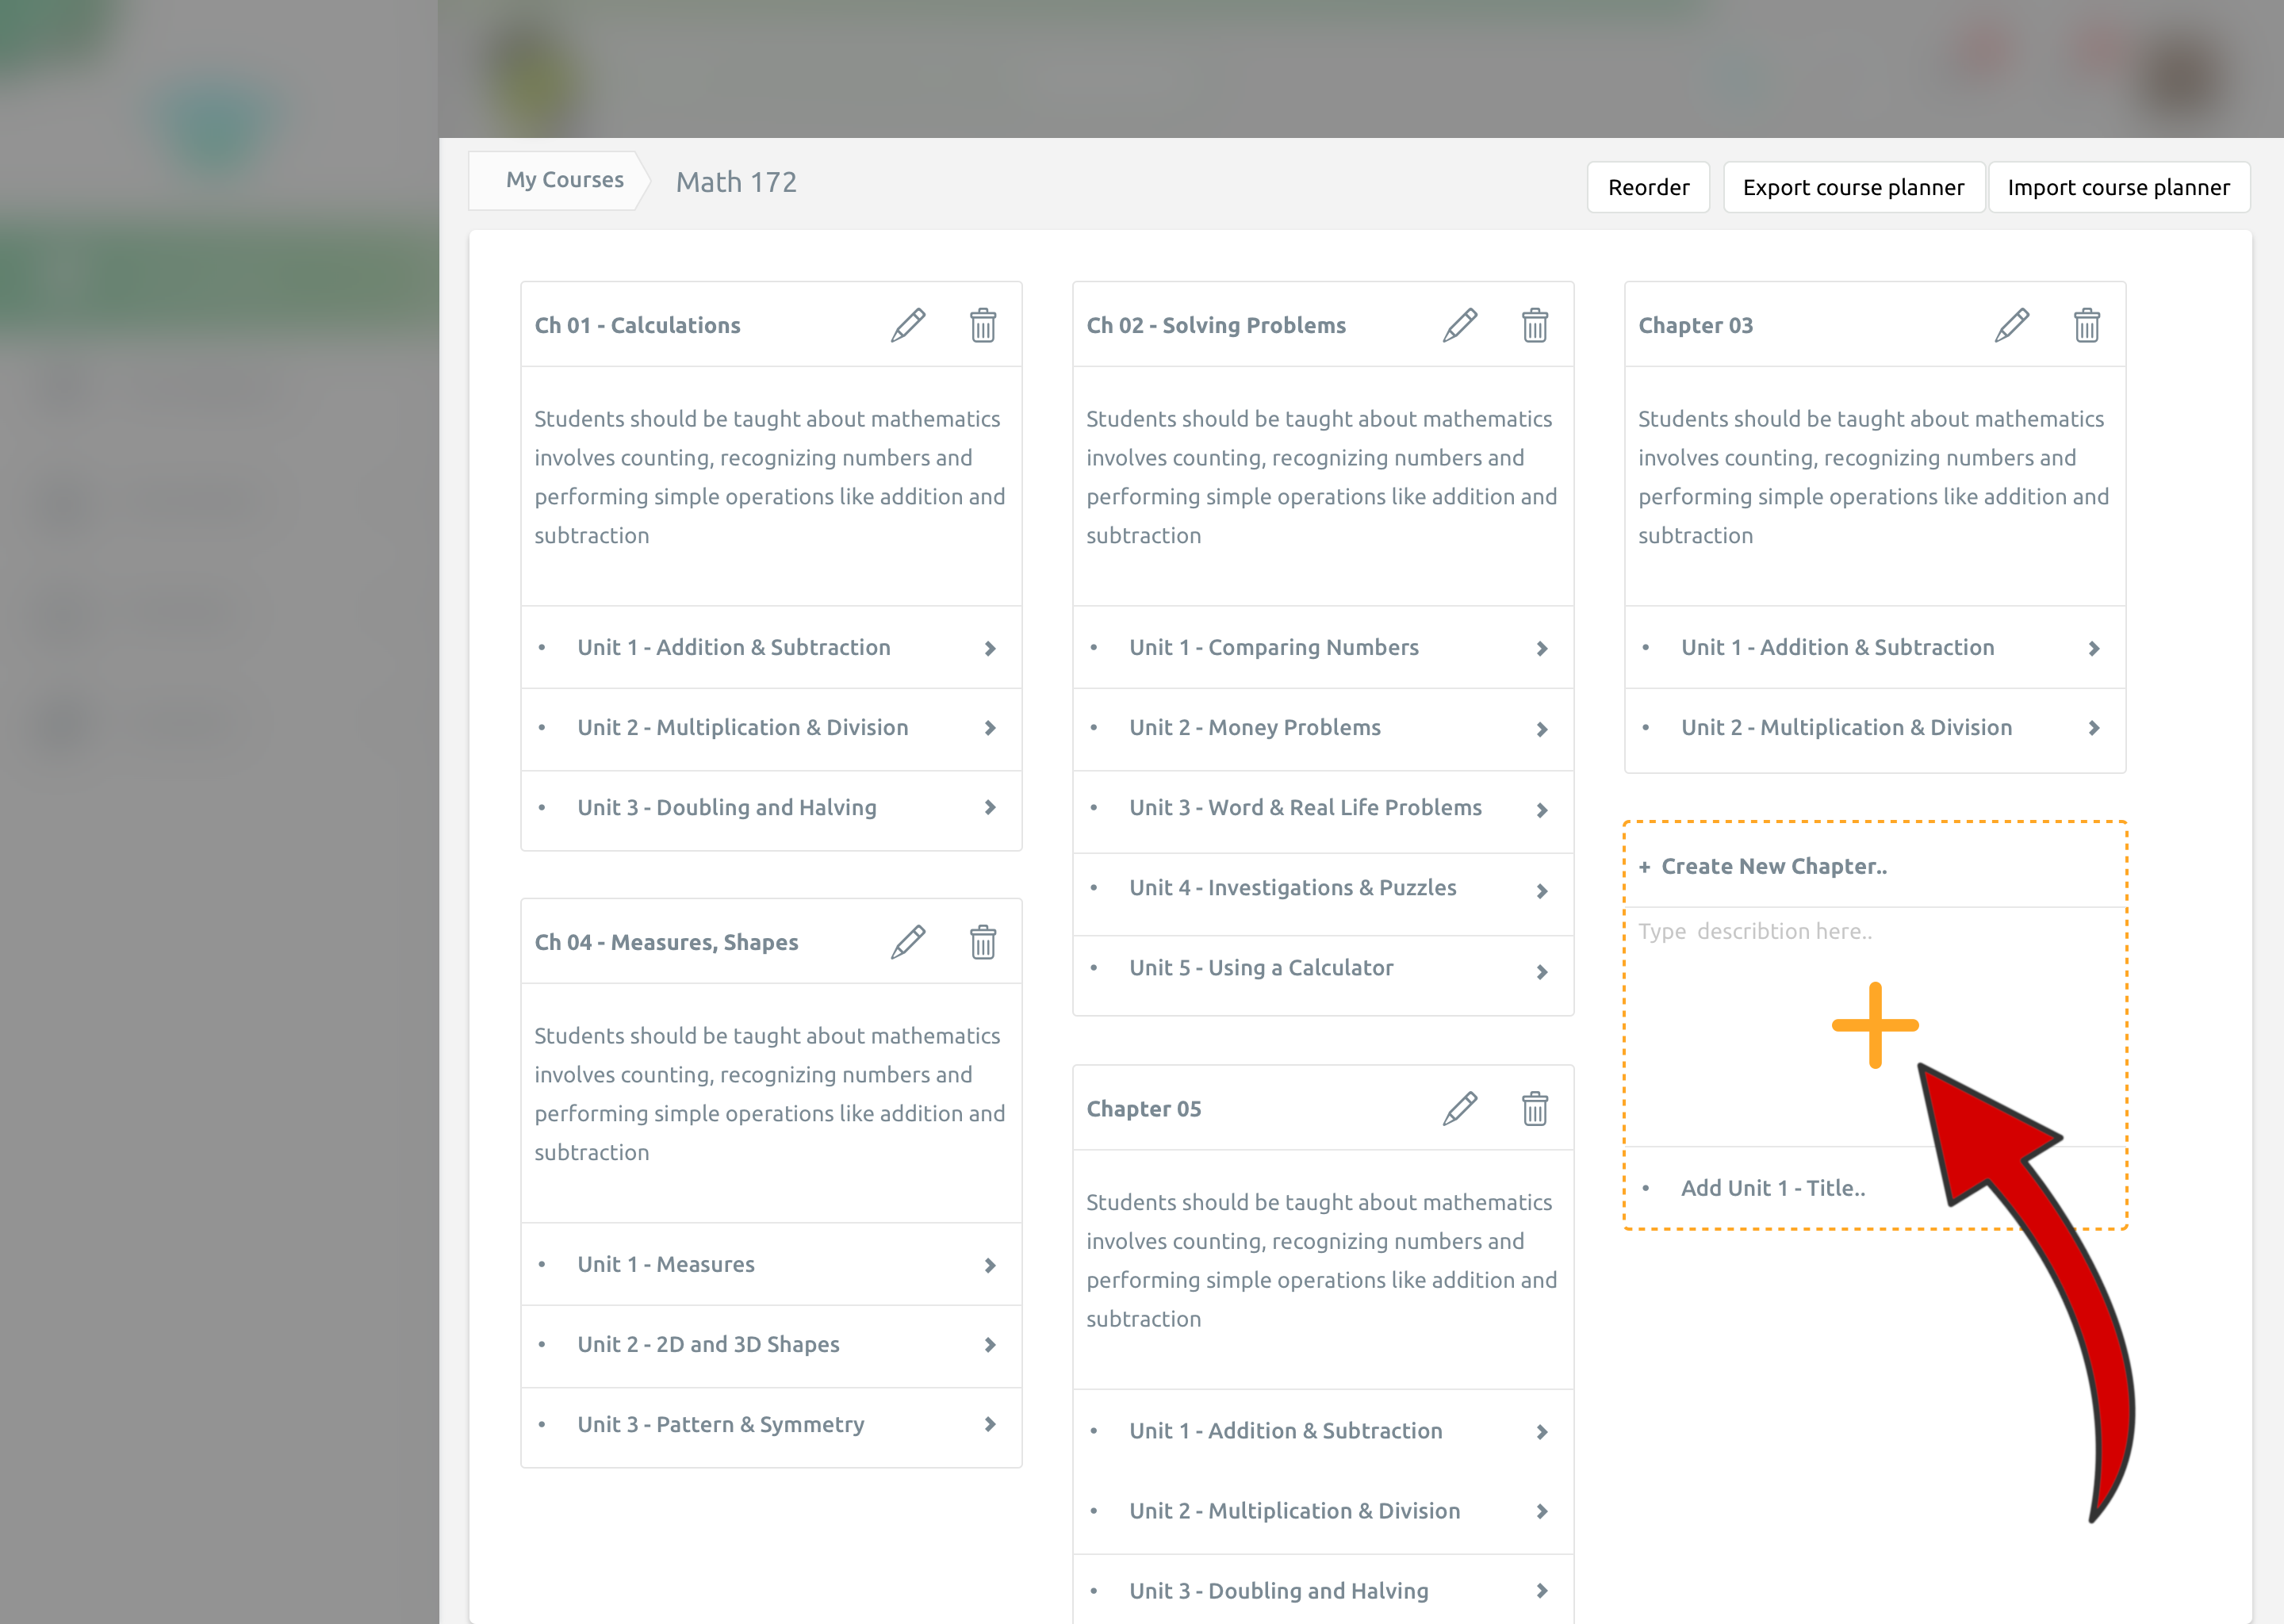Expand Unit 2 - 2D and 3D Shapes

989,1345
